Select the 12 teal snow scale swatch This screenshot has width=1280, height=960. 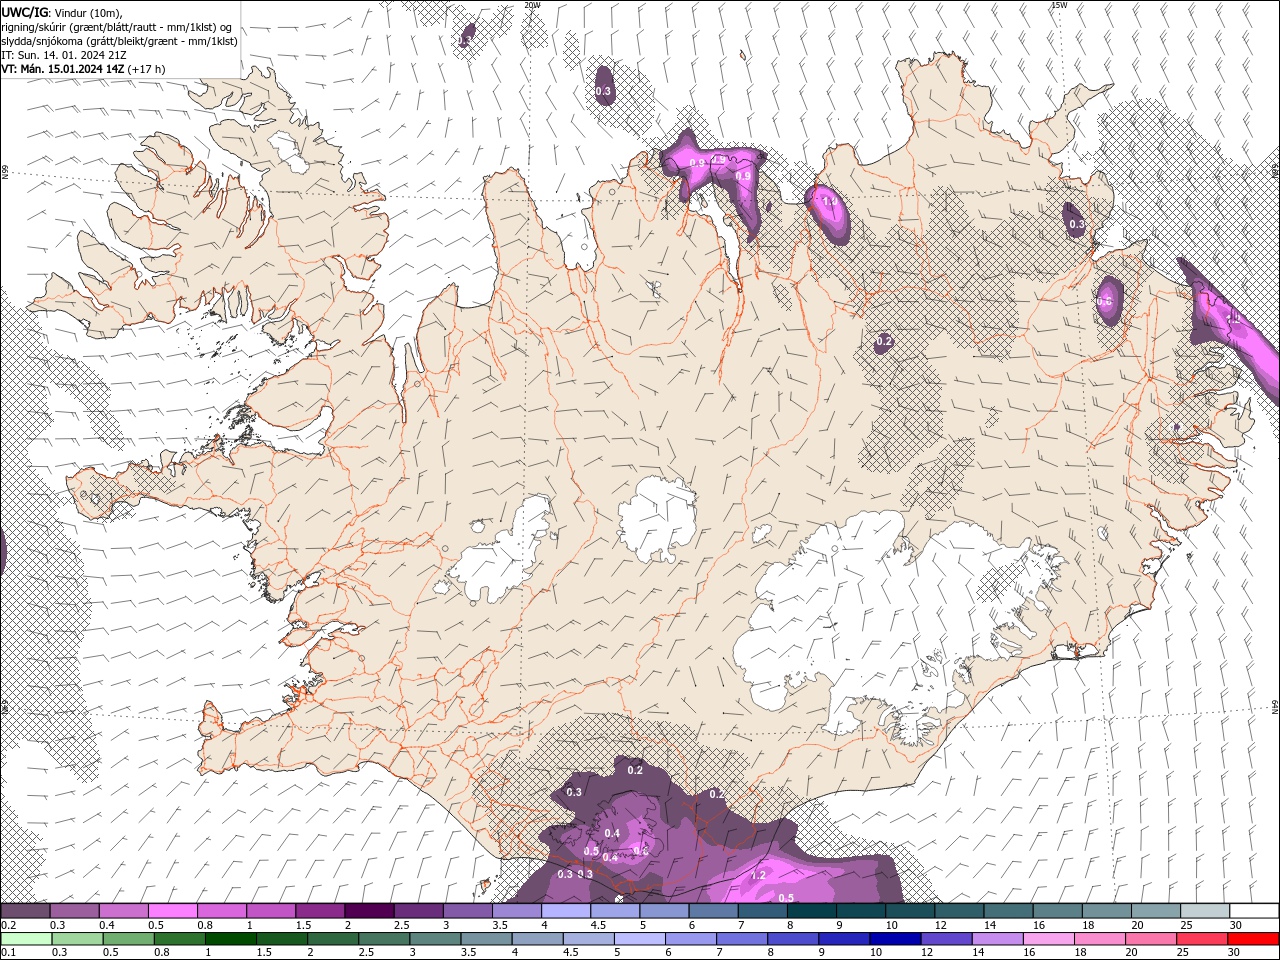pyautogui.click(x=960, y=911)
